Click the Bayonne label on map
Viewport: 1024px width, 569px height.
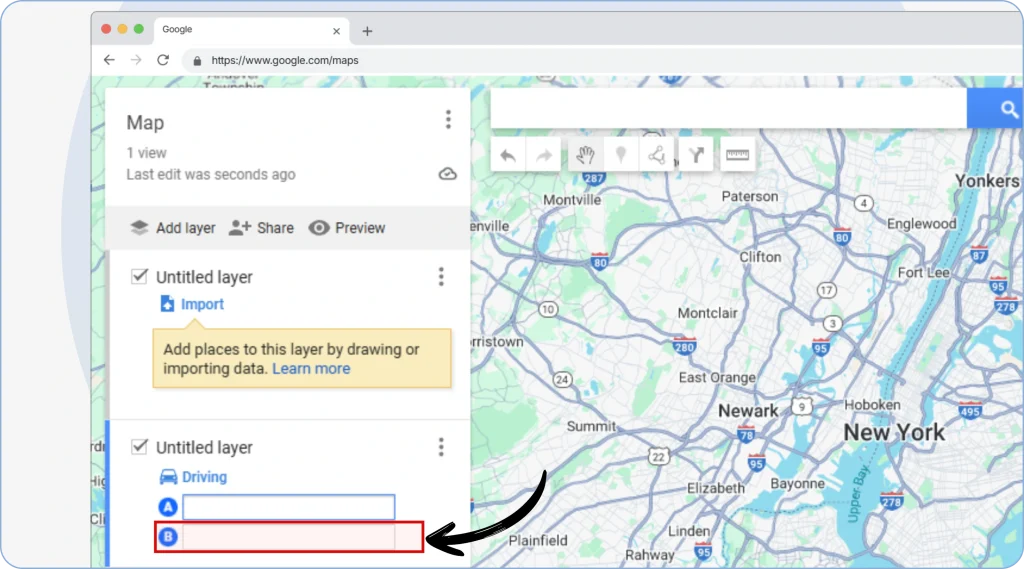pyautogui.click(x=797, y=483)
